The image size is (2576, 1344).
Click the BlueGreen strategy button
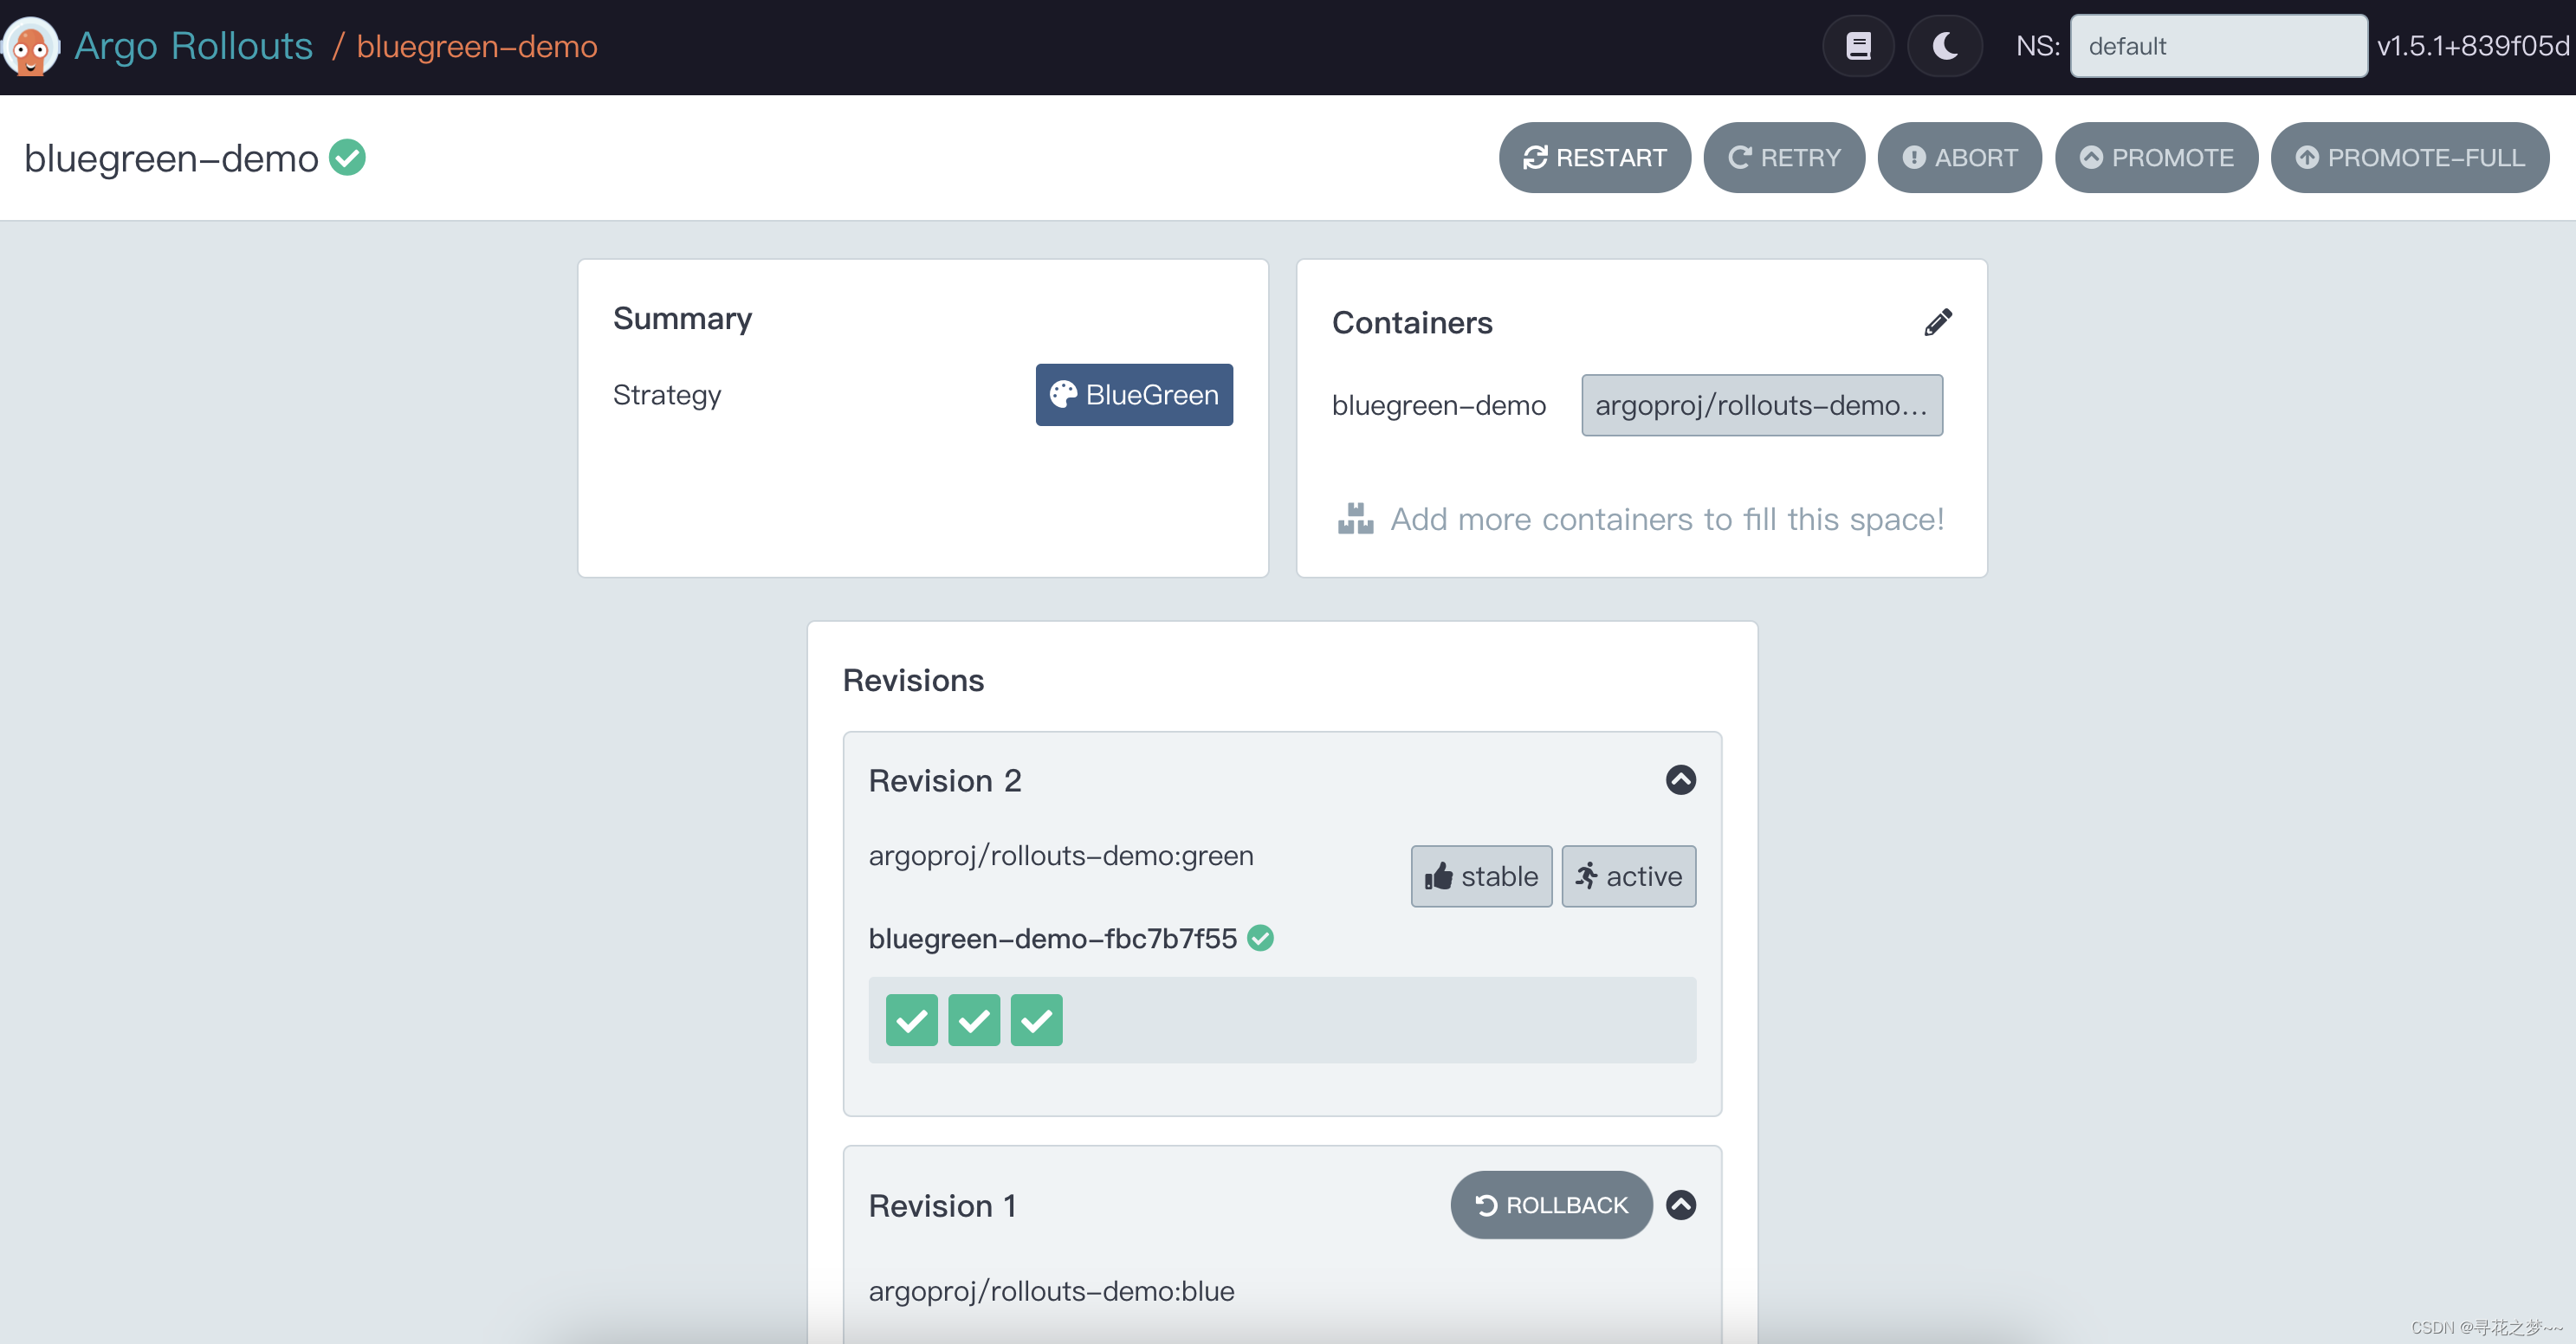click(1133, 393)
